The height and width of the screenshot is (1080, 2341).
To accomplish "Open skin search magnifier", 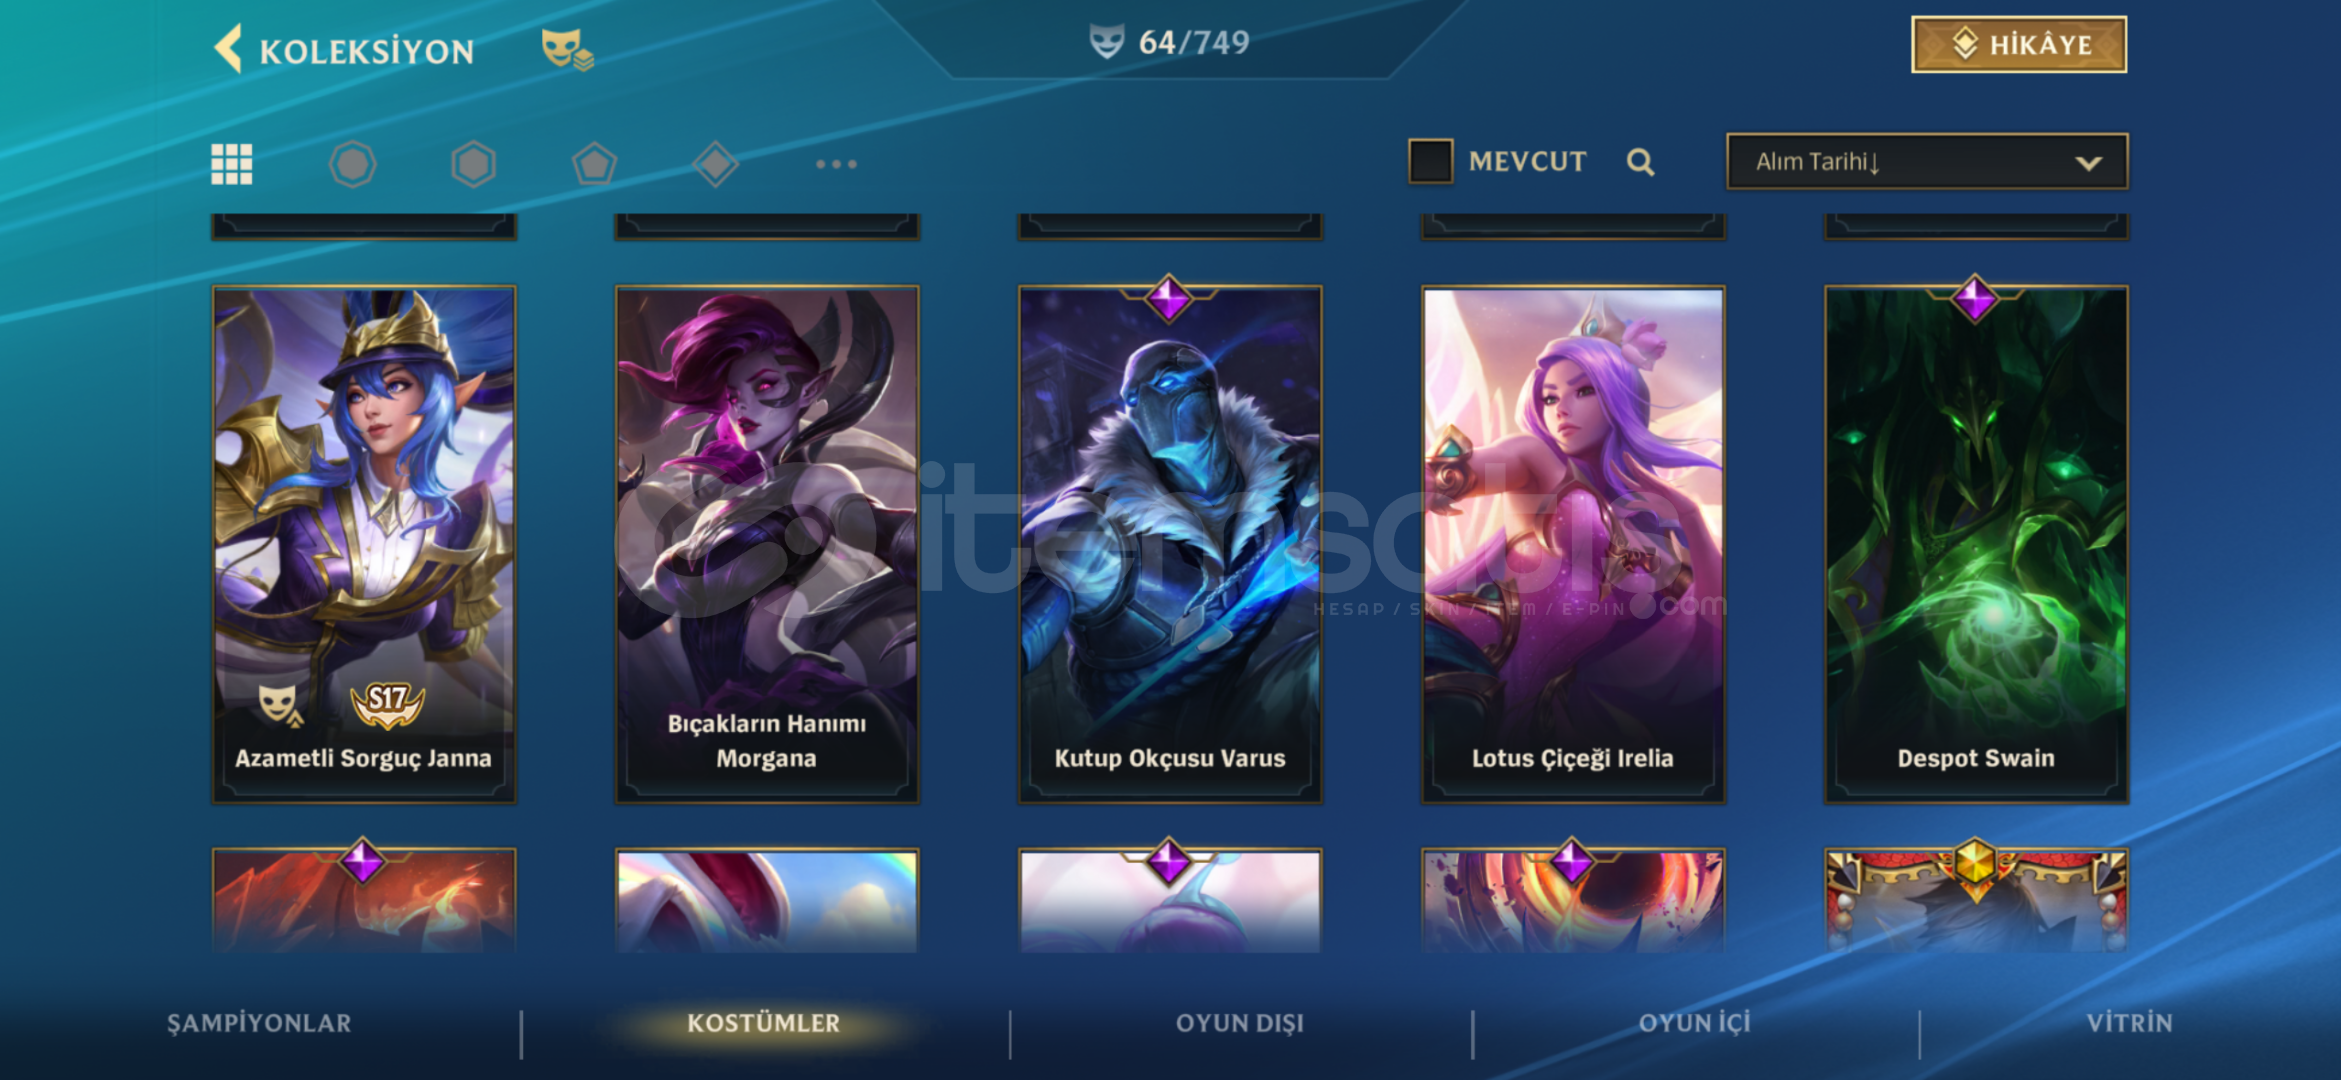I will pyautogui.click(x=1640, y=162).
